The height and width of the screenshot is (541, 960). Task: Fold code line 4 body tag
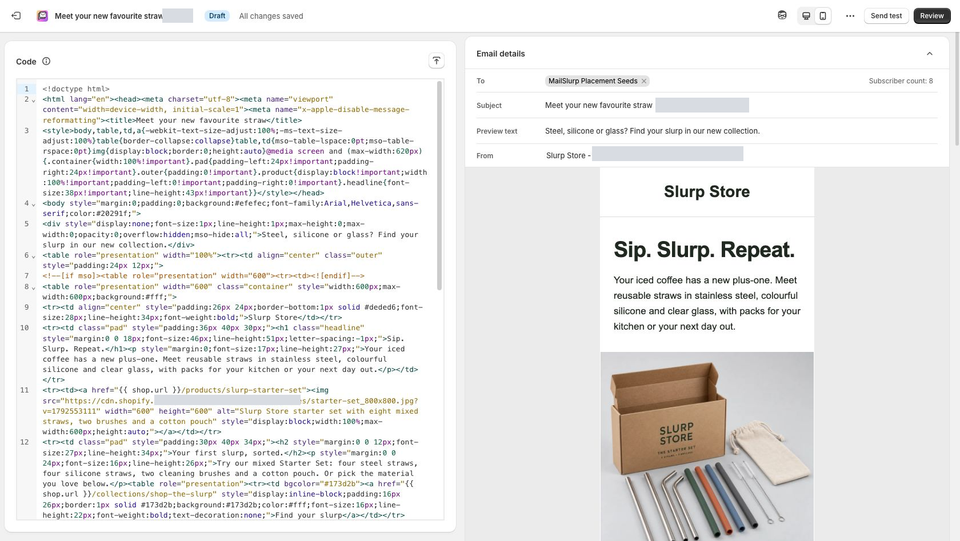point(34,204)
